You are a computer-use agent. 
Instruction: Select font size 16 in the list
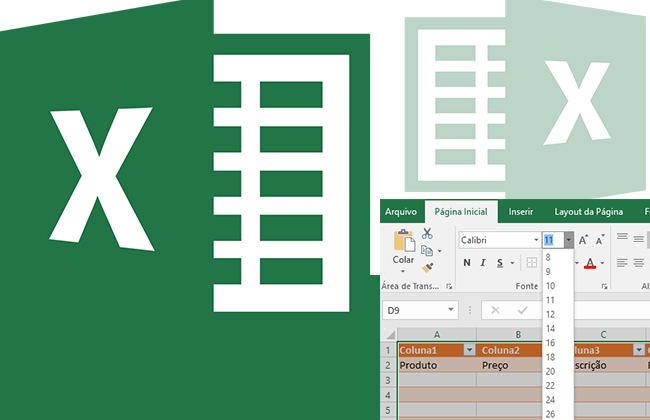558,343
